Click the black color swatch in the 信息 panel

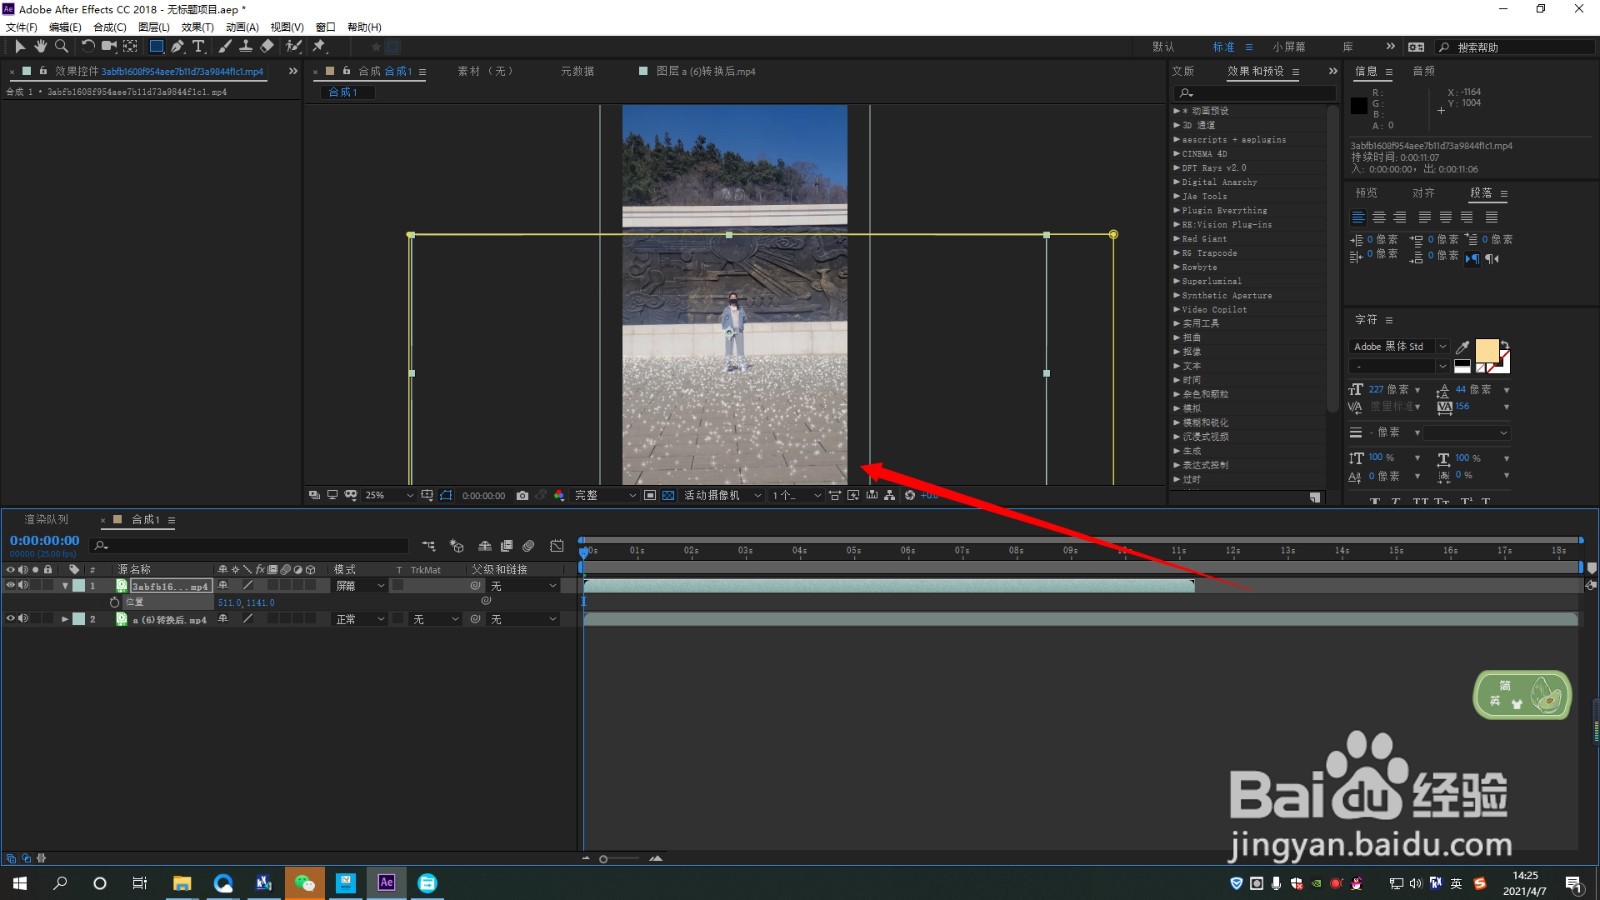coord(1359,105)
